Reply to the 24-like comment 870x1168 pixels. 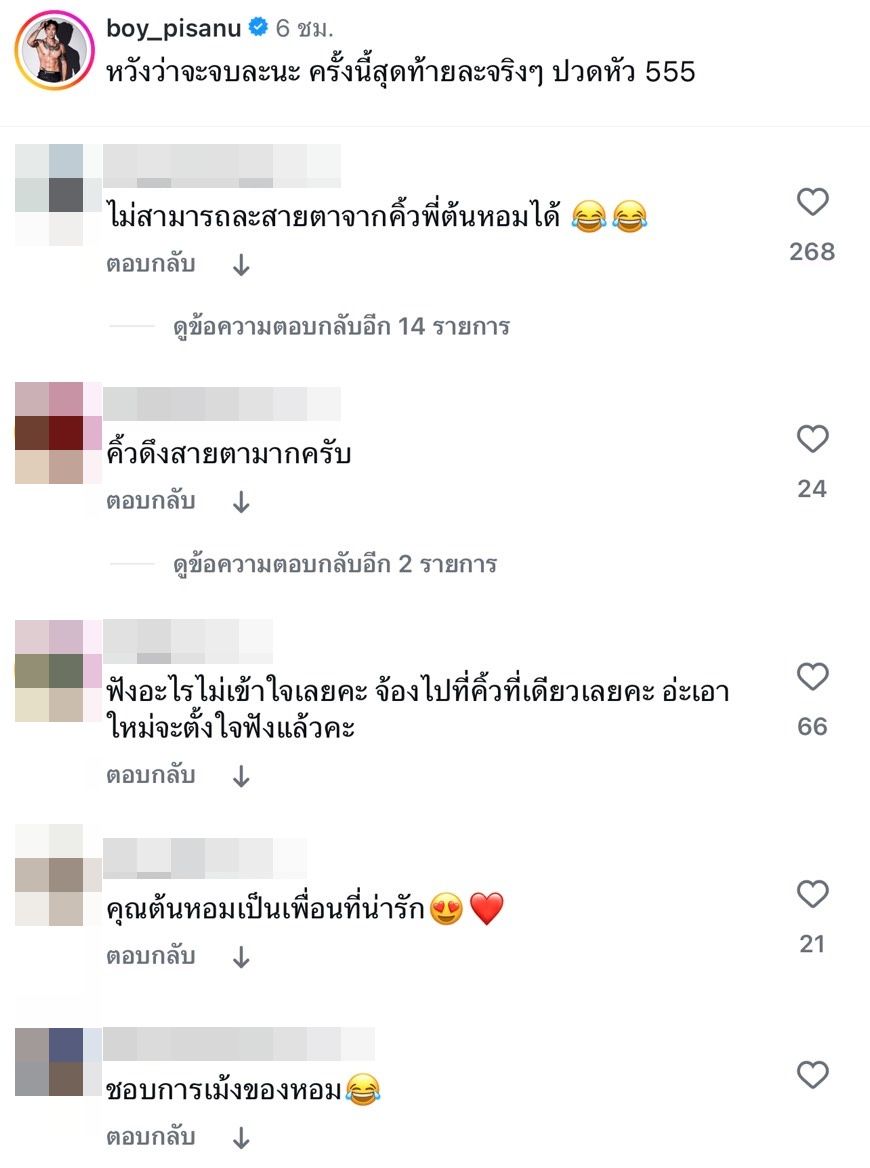[x=150, y=501]
